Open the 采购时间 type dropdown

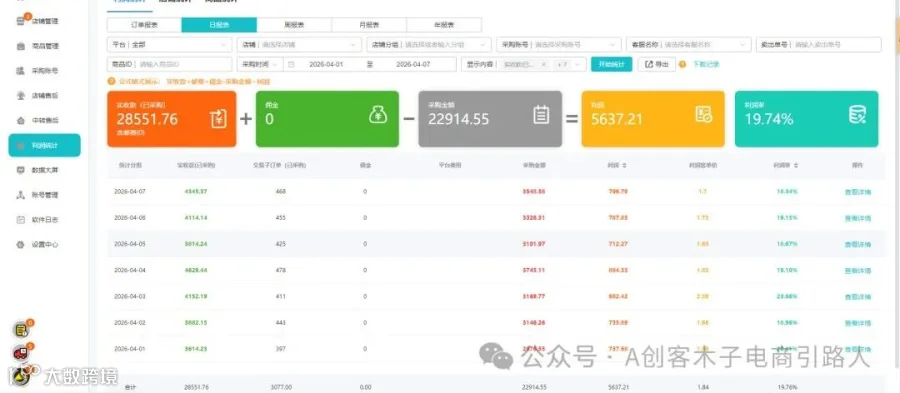[x=260, y=64]
